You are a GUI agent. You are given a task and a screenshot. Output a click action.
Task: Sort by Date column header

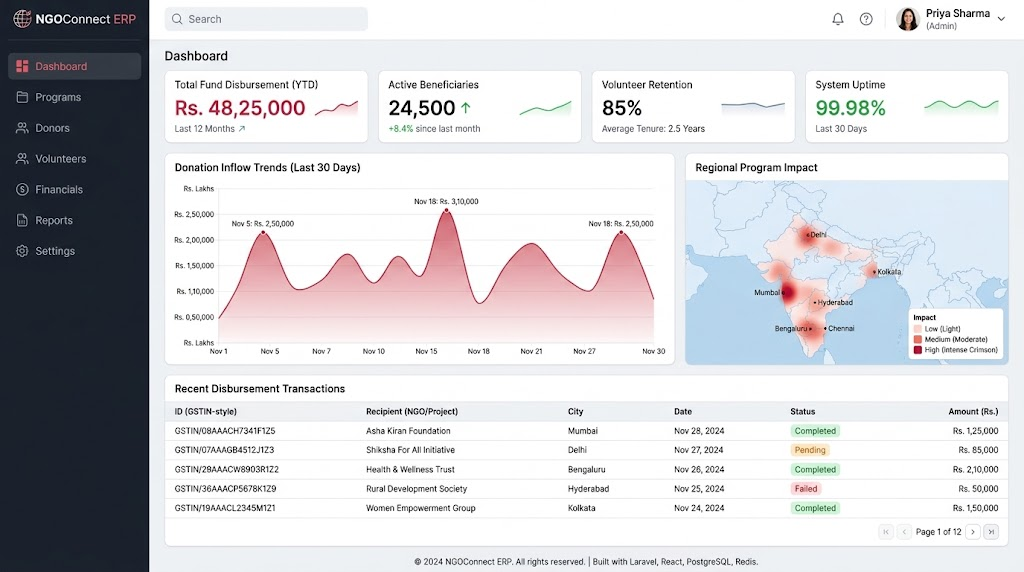click(x=683, y=411)
